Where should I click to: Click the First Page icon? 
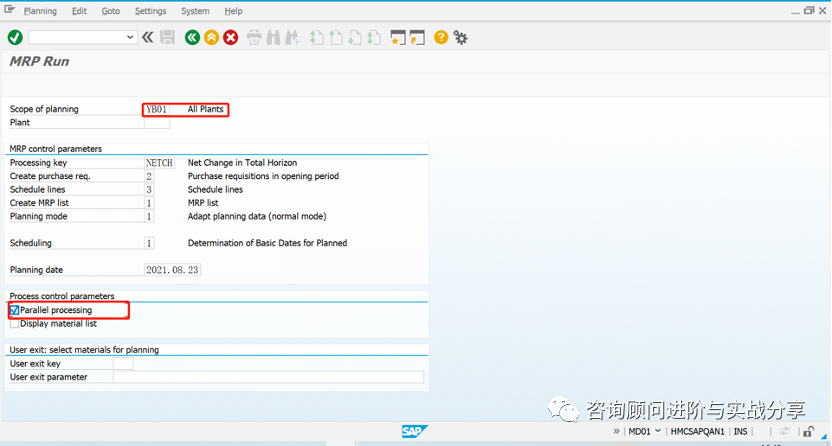(317, 38)
